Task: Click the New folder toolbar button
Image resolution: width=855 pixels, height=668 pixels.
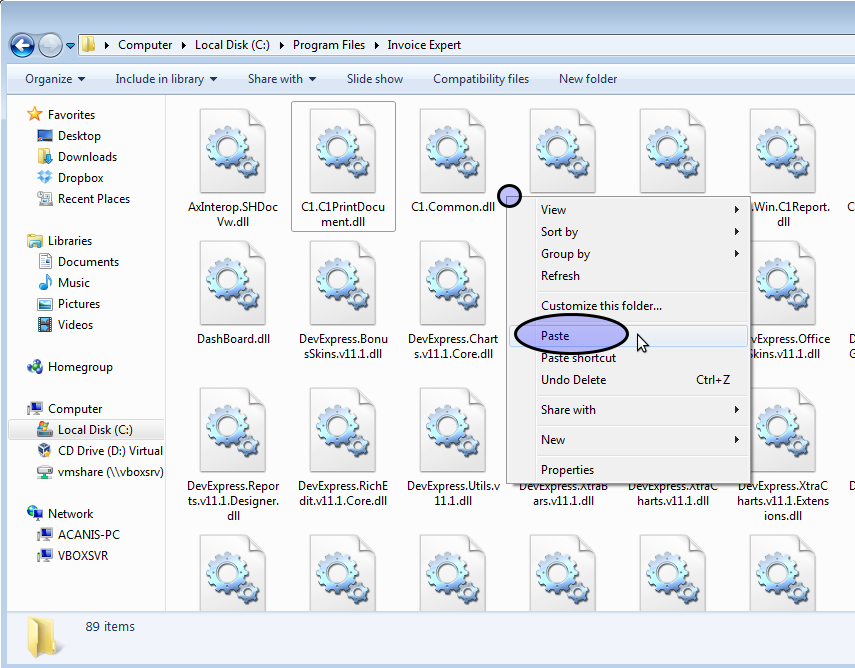Action: point(588,79)
